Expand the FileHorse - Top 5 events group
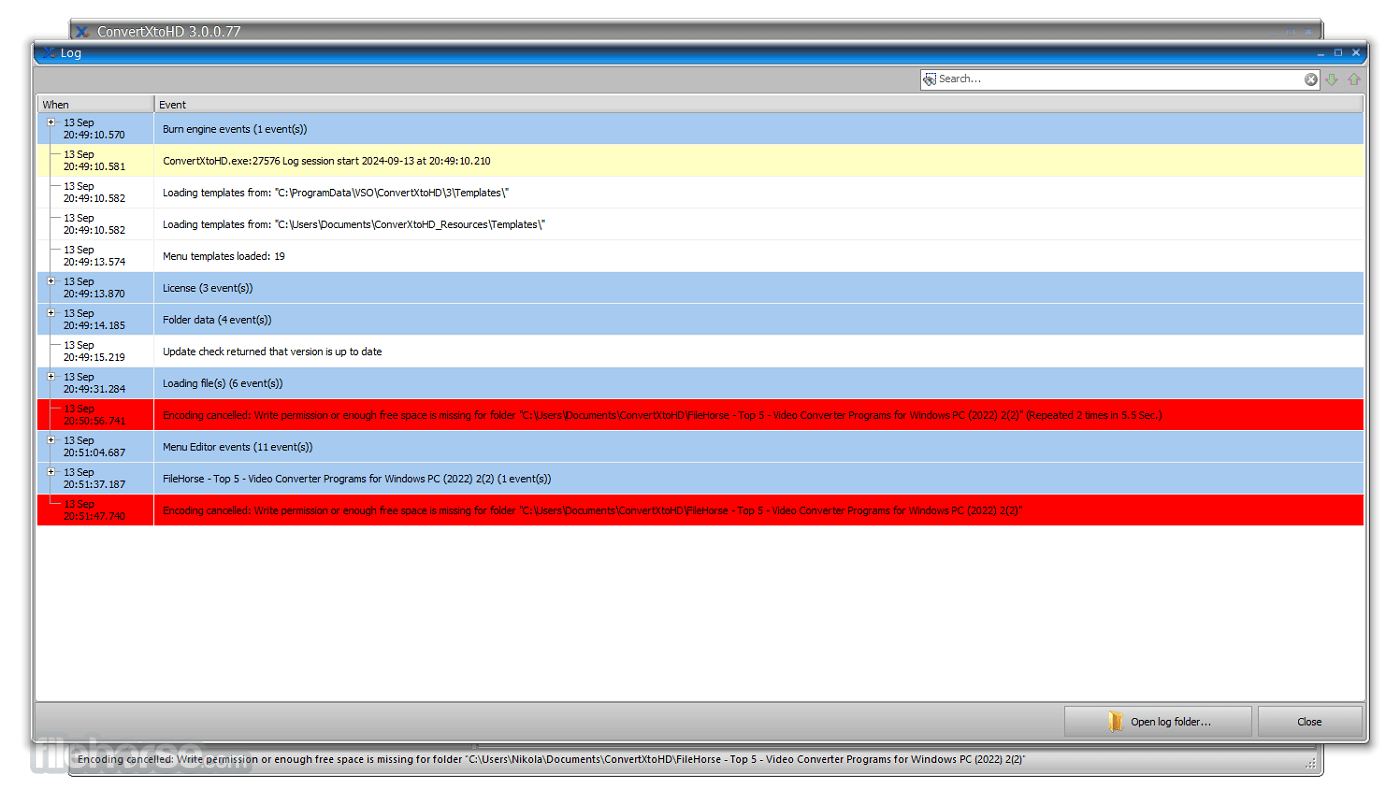Screen dimensions: 1400x804 [x=52, y=472]
